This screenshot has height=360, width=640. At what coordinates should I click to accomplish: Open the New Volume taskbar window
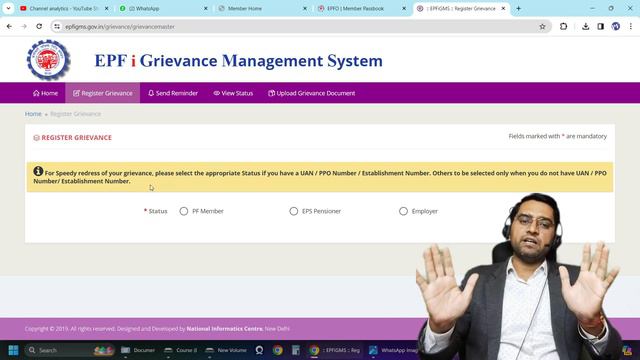pos(226,350)
